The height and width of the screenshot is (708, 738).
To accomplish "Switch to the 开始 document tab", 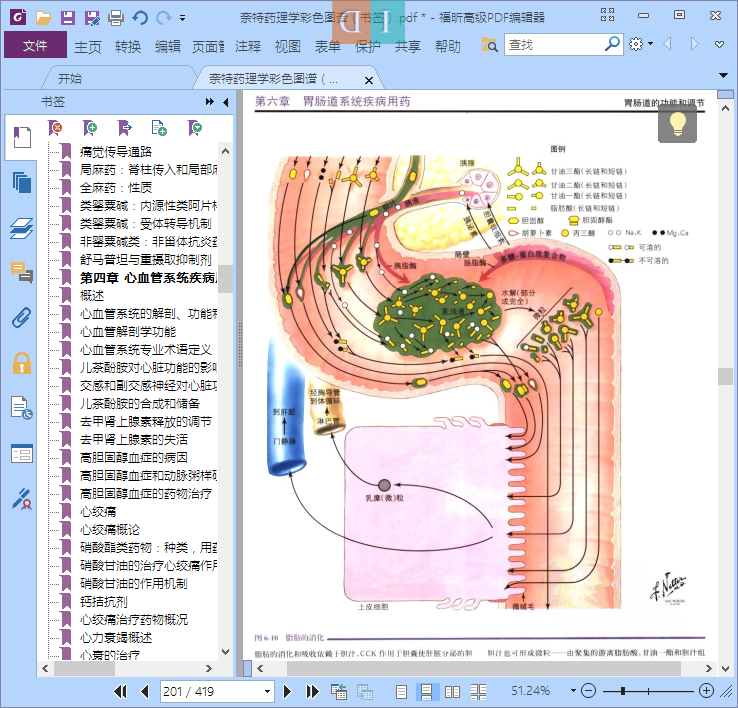I will pos(70,78).
